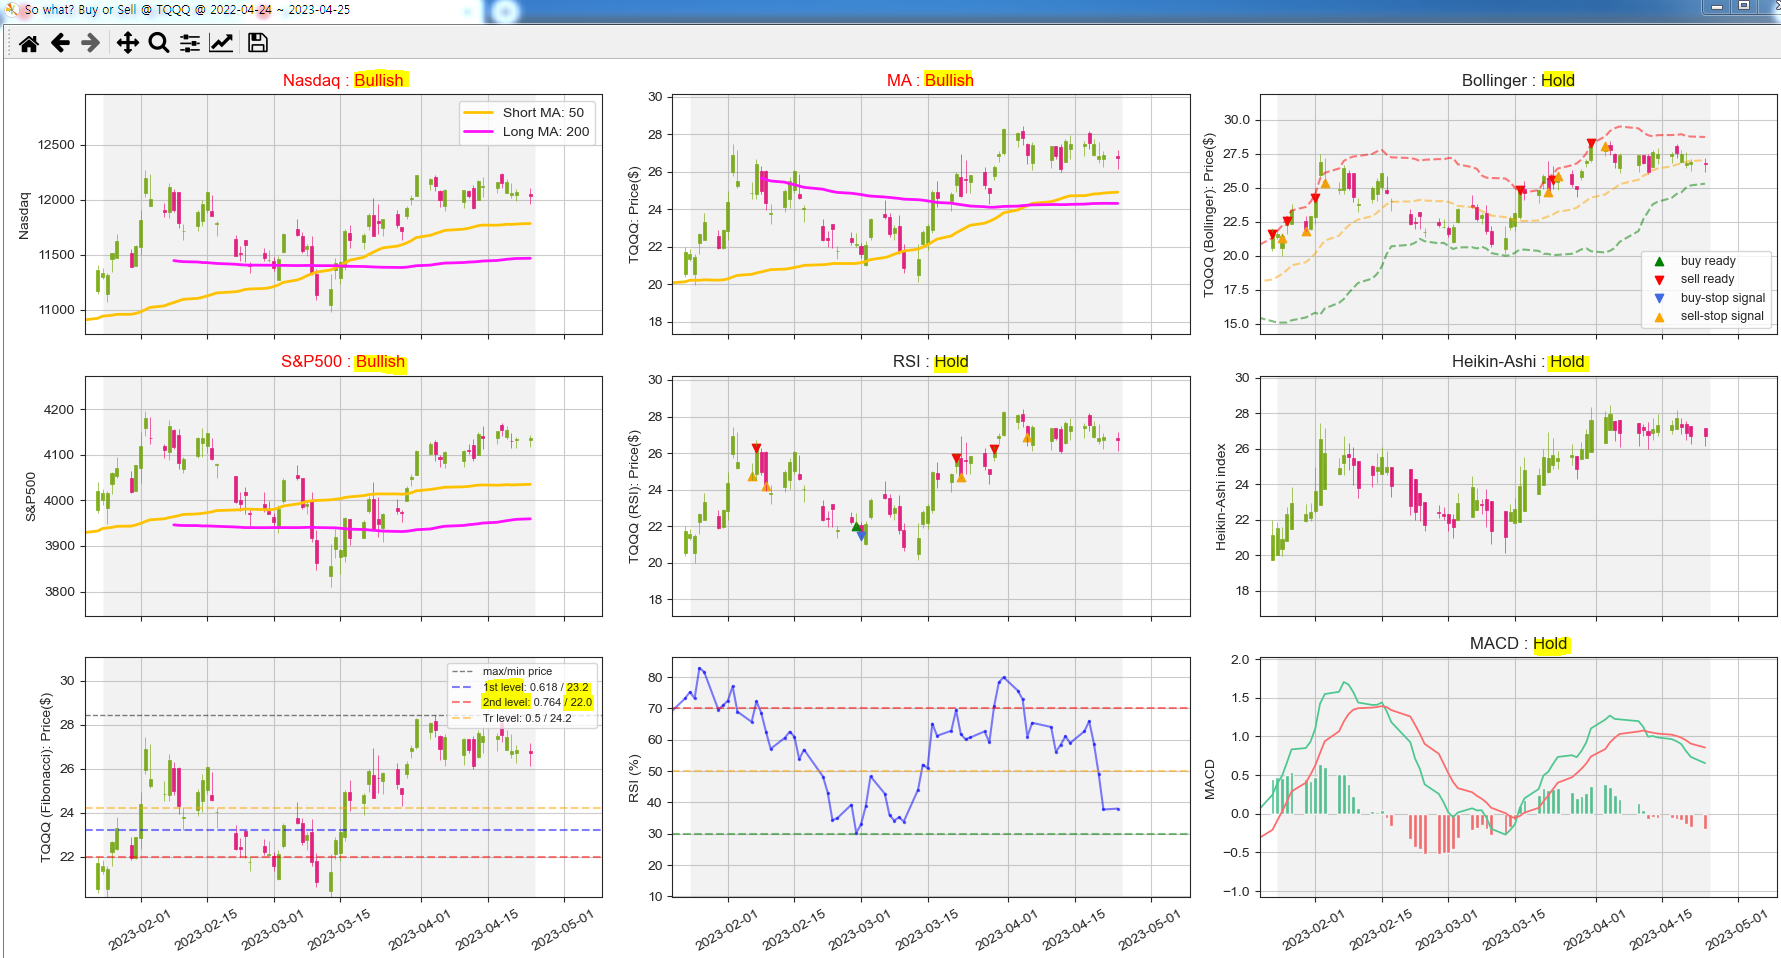Click the maximize window button
This screenshot has width=1781, height=958.
[1744, 7]
